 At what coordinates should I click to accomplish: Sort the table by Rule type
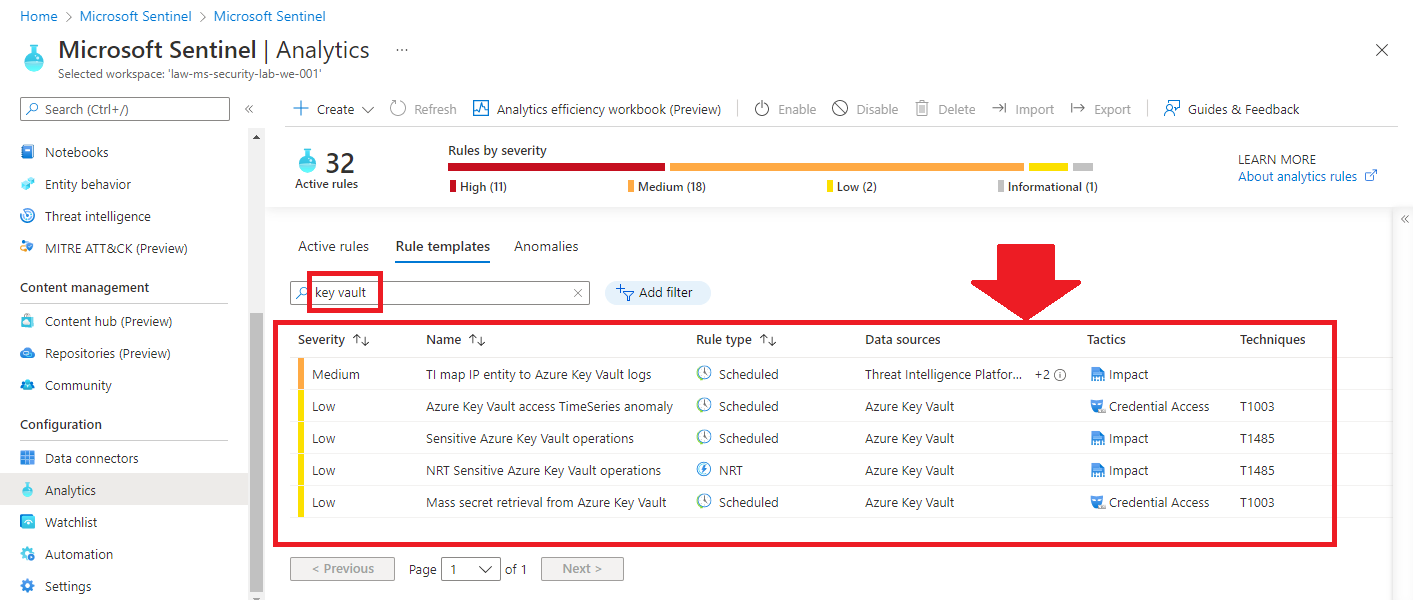pos(736,340)
